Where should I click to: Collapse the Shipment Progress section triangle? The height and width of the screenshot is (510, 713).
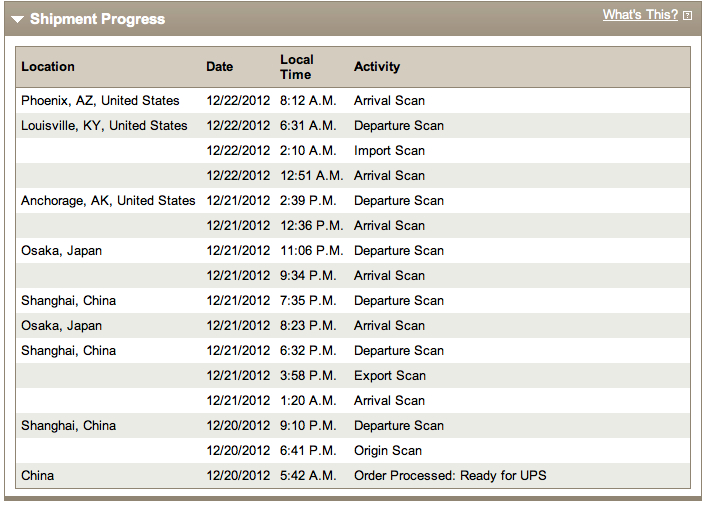click(18, 20)
